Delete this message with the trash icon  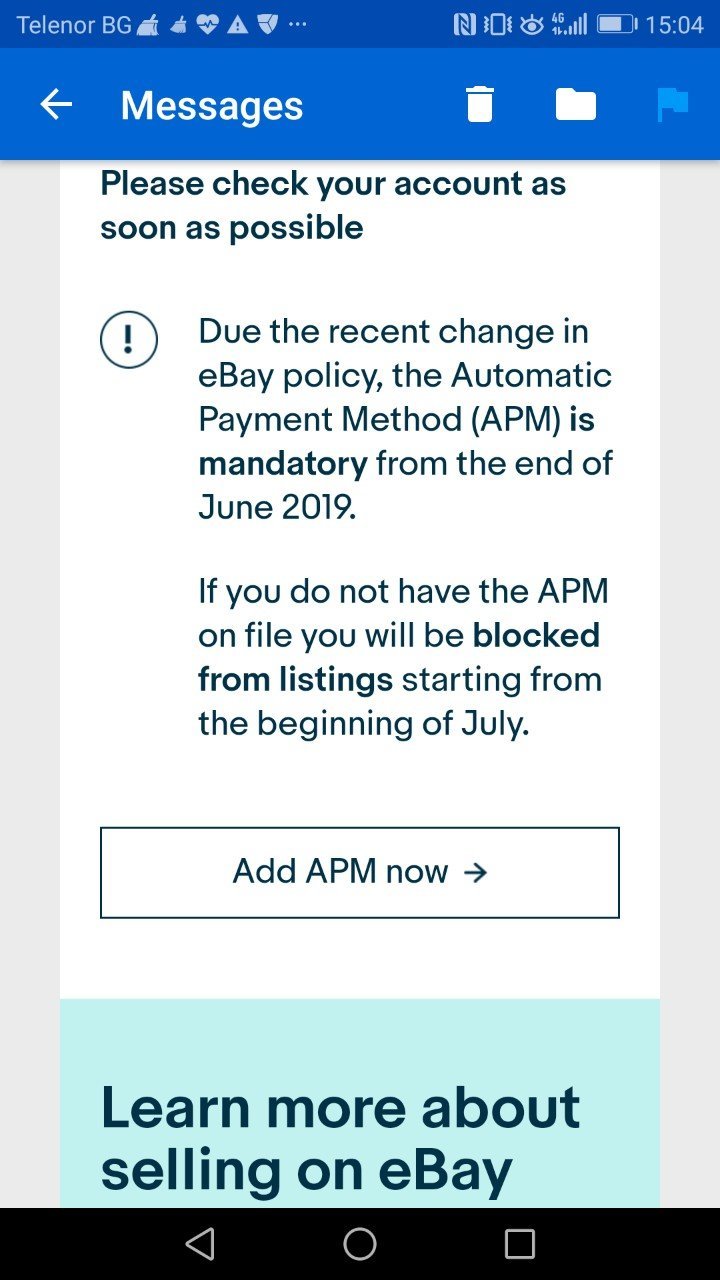[480, 105]
